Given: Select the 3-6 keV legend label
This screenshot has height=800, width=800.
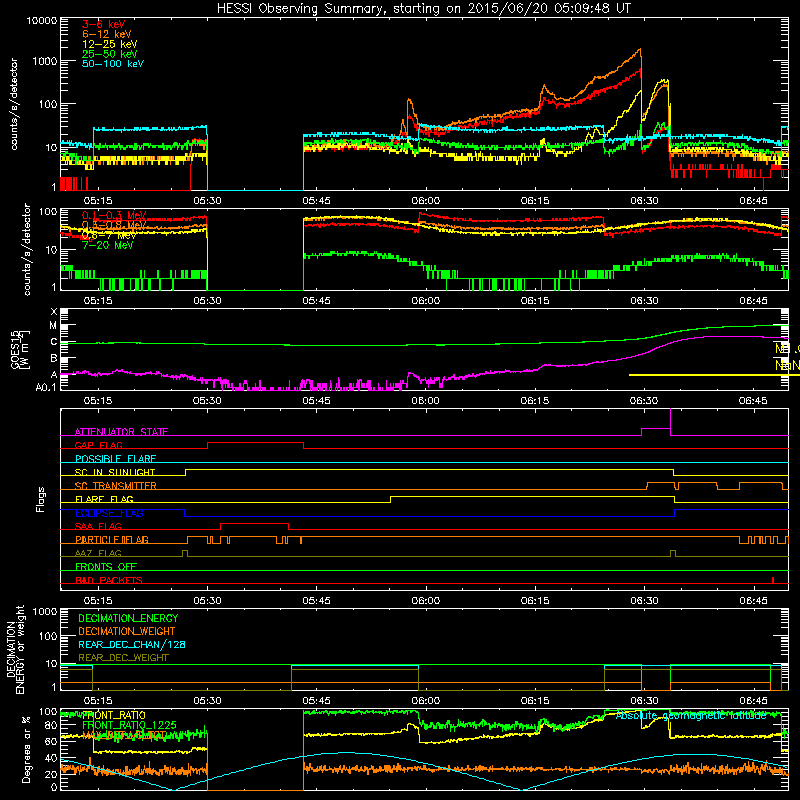Looking at the screenshot, I should pyautogui.click(x=103, y=24).
